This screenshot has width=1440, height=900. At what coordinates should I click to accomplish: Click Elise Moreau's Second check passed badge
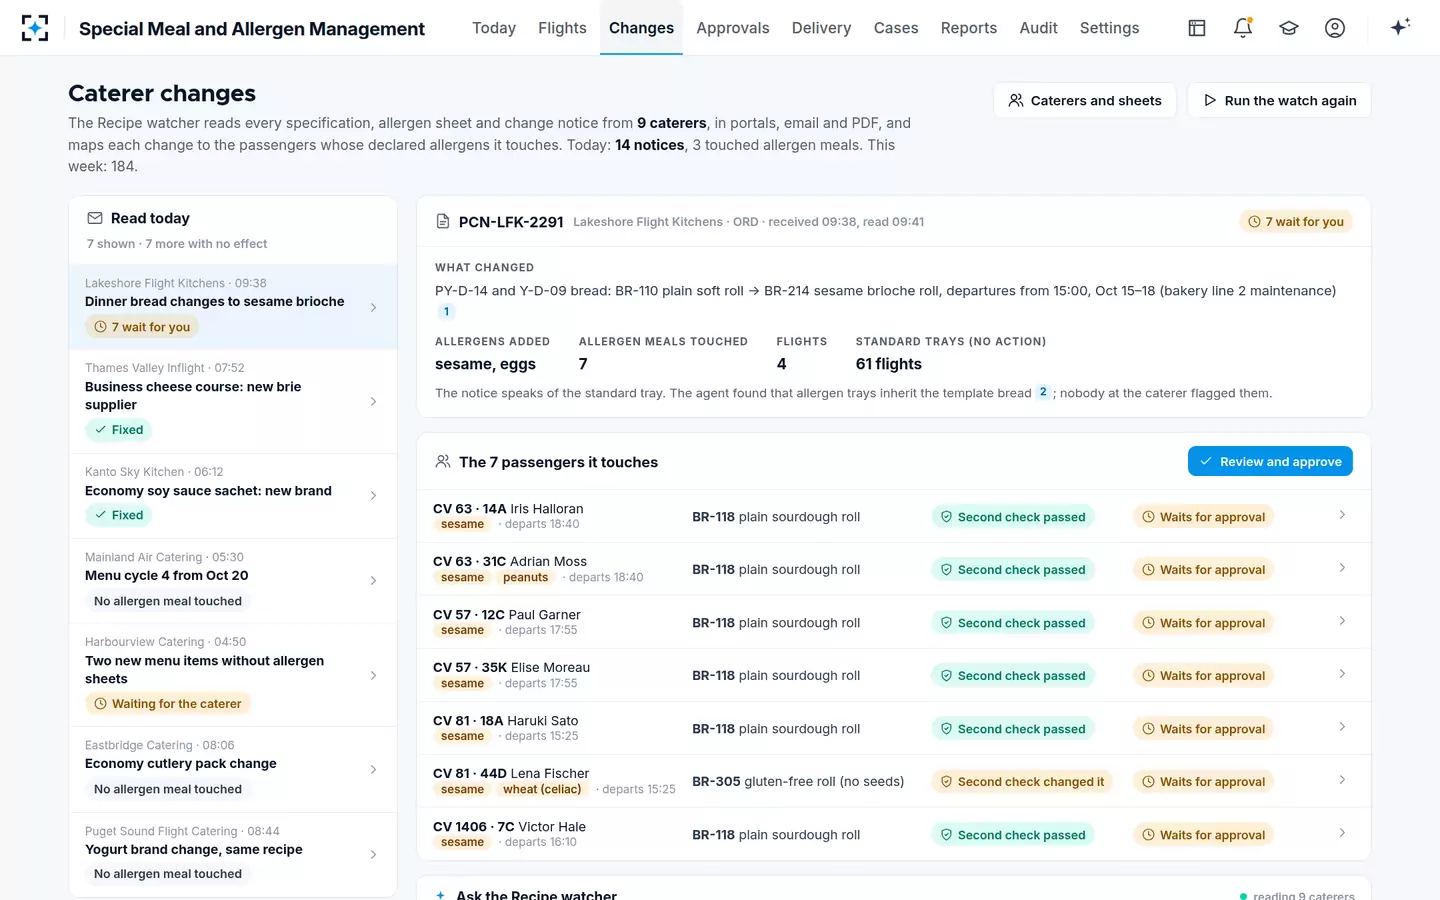1013,676
